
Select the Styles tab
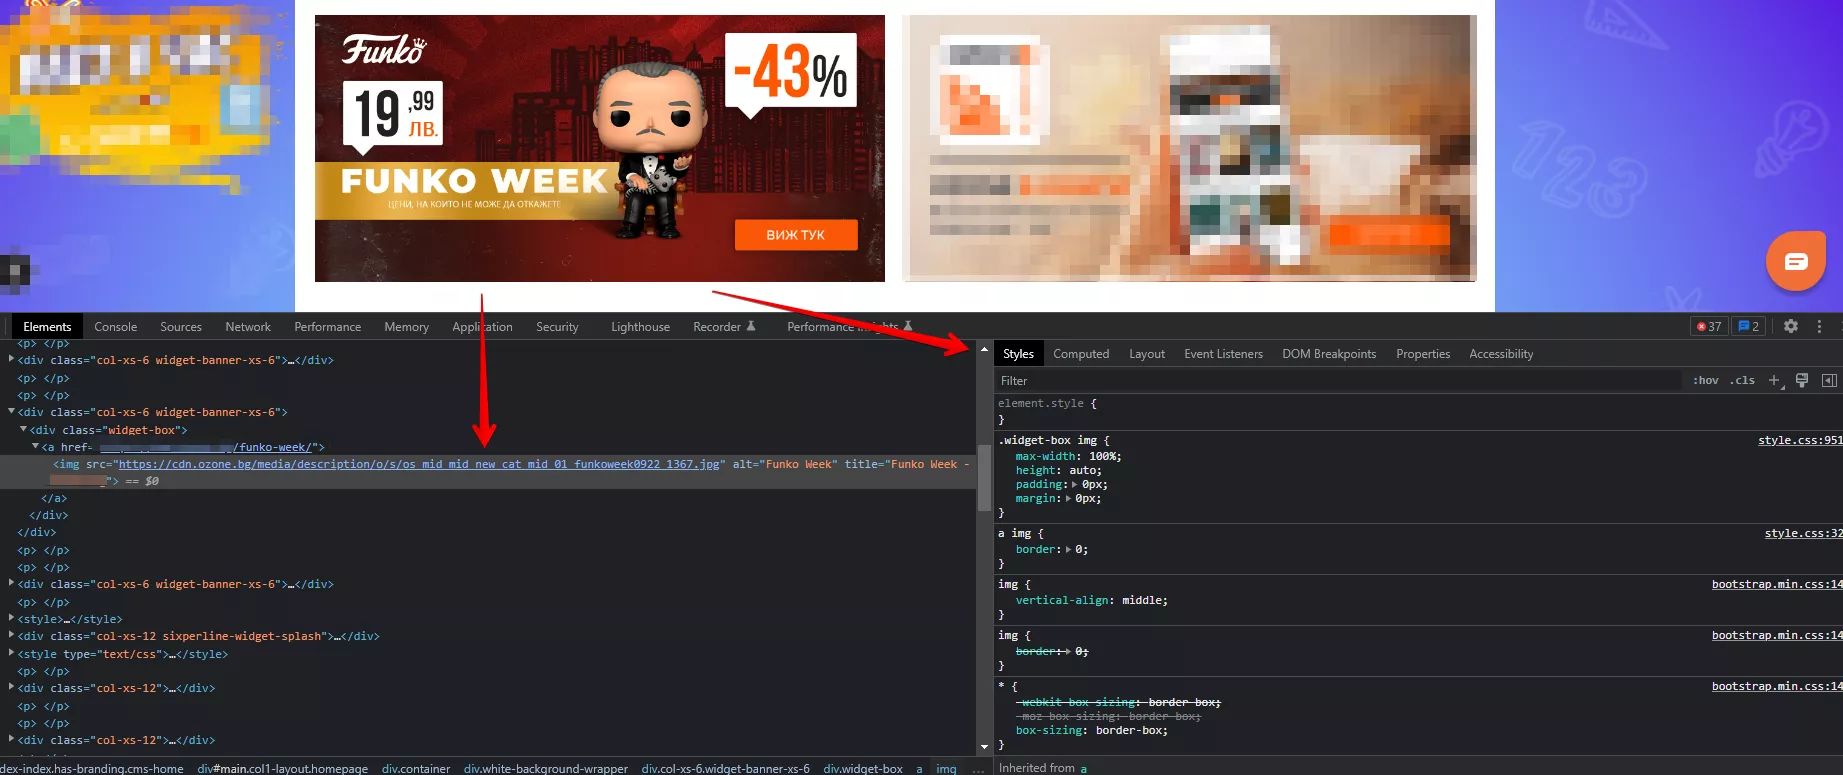(x=1018, y=354)
